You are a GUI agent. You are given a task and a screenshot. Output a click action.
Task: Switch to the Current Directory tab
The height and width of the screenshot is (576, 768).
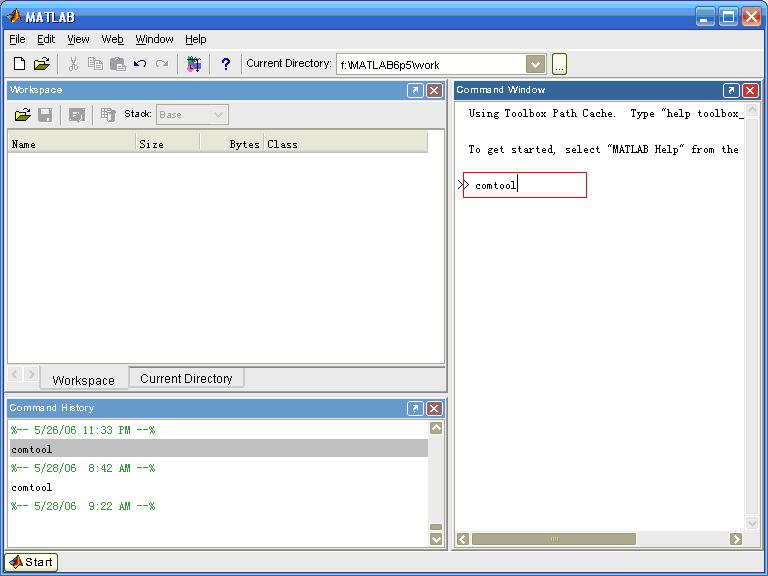point(186,378)
